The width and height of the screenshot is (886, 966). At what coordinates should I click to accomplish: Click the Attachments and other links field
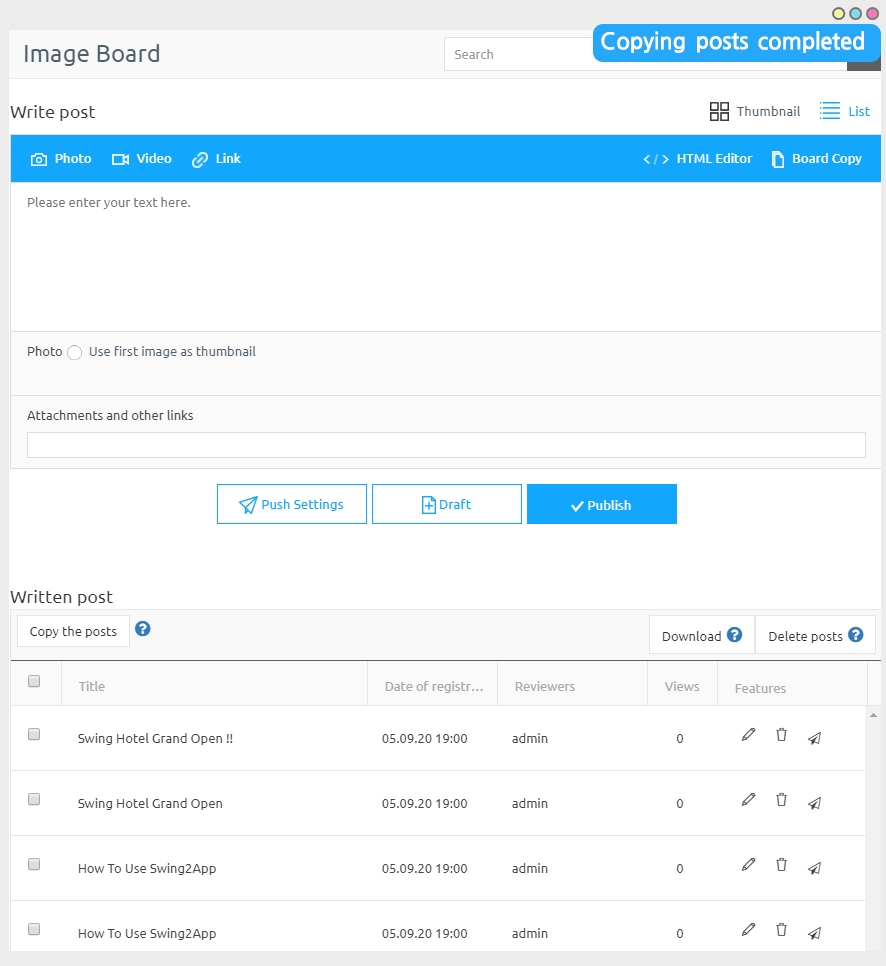point(446,445)
